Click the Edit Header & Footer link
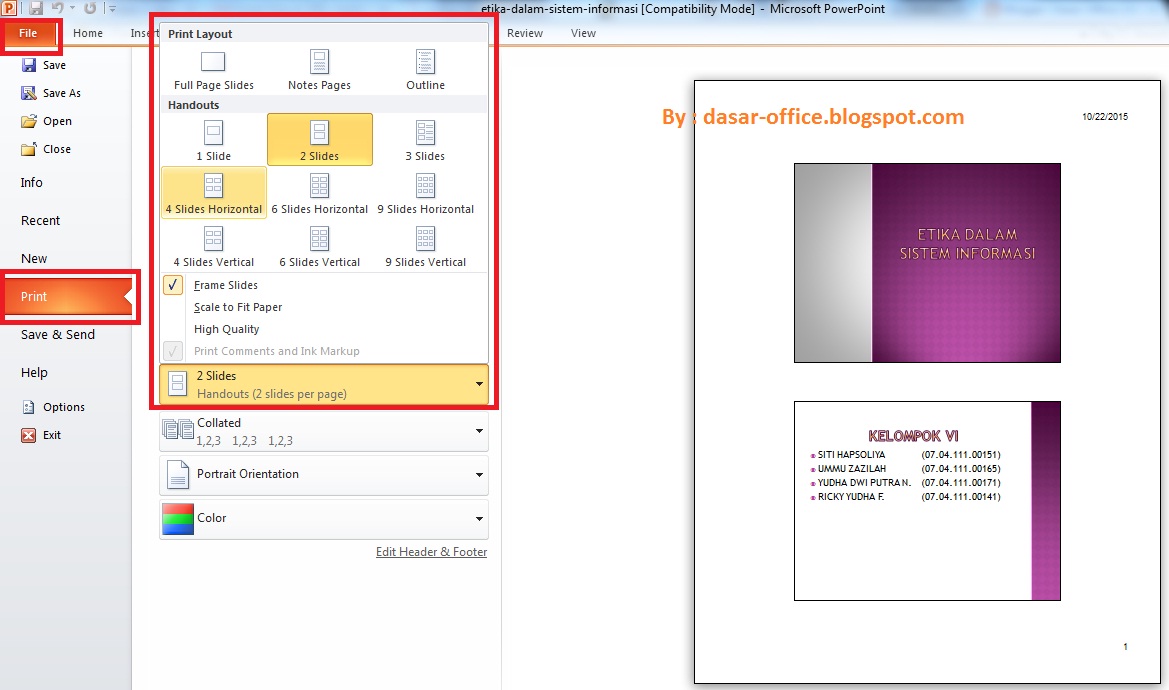This screenshot has width=1169, height=690. pos(431,552)
